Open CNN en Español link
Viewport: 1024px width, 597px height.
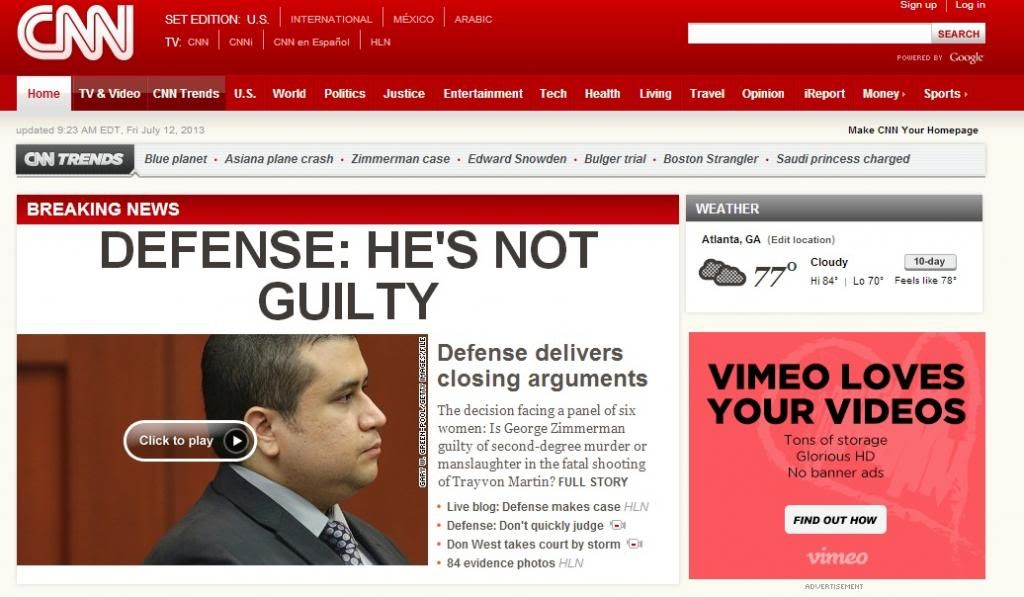tap(312, 42)
